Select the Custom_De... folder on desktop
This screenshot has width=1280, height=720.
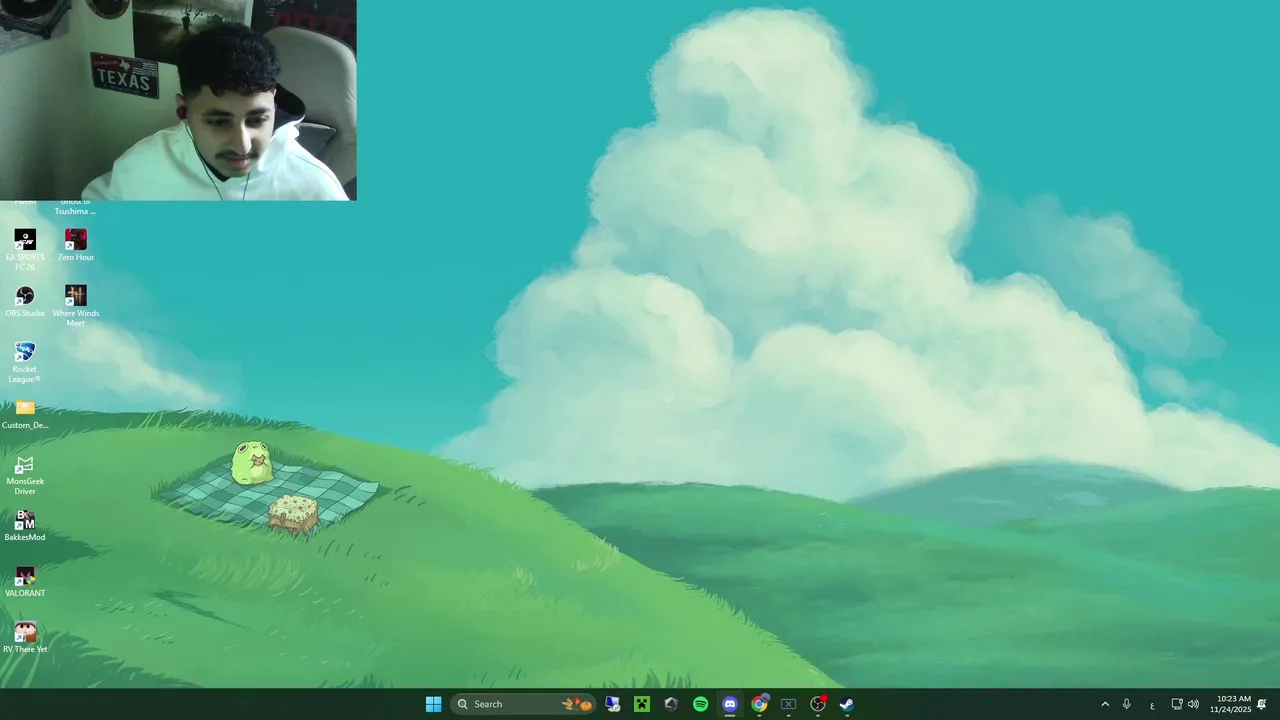25,414
